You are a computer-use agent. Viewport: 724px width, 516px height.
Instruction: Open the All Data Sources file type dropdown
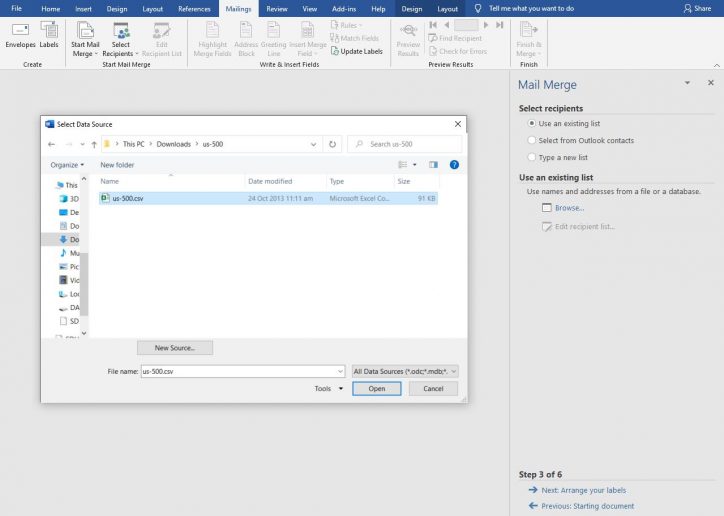tap(405, 371)
